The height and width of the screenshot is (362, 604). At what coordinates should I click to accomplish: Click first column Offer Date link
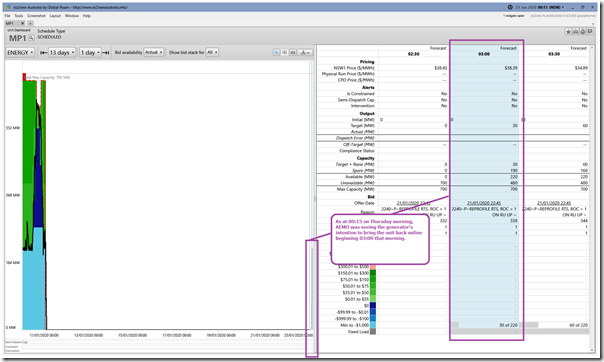coord(414,203)
